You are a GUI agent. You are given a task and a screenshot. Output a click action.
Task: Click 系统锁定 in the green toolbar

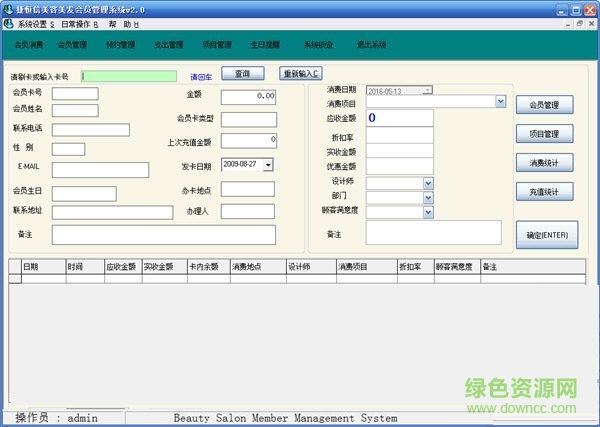coord(319,45)
